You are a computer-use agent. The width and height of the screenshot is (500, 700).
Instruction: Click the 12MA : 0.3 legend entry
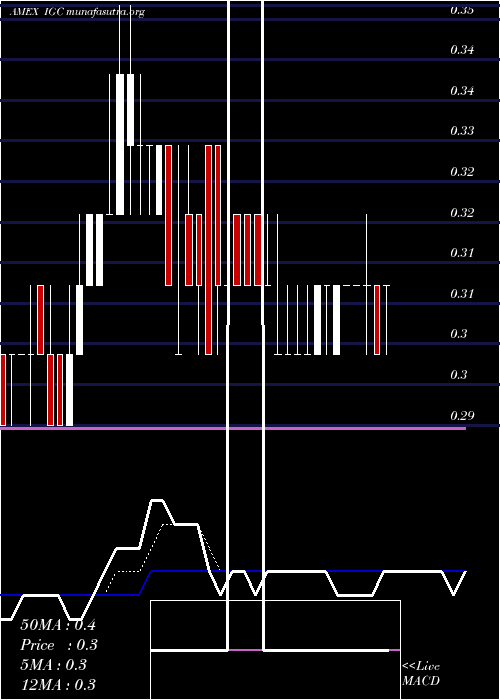tap(58, 685)
